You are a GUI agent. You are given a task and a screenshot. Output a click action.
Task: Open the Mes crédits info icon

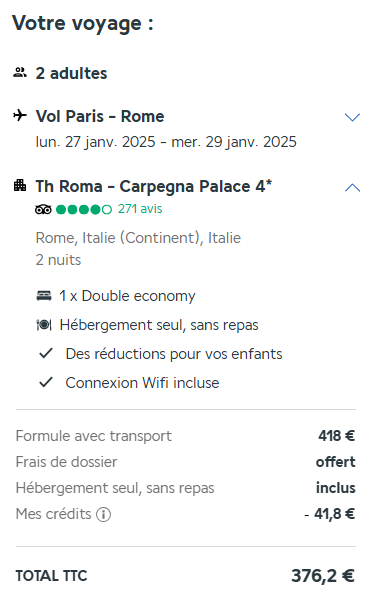point(103,514)
